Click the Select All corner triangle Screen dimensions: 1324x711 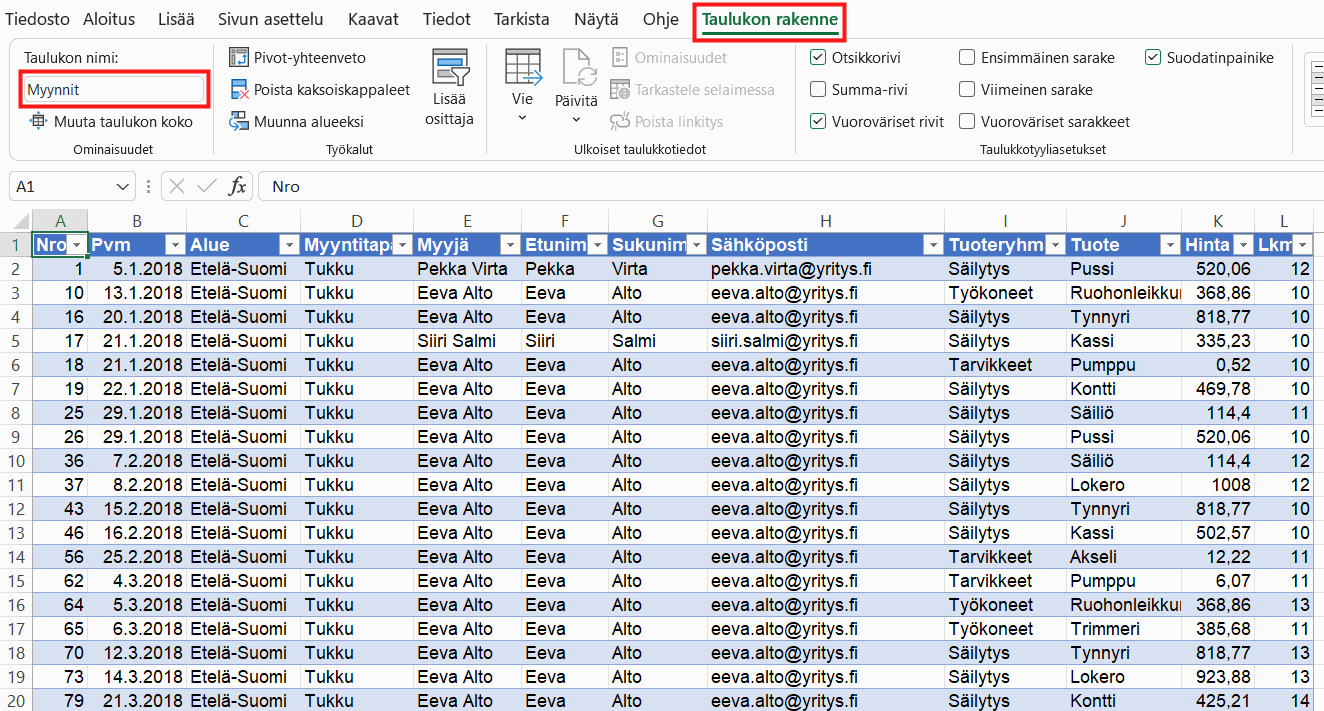[x=20, y=221]
